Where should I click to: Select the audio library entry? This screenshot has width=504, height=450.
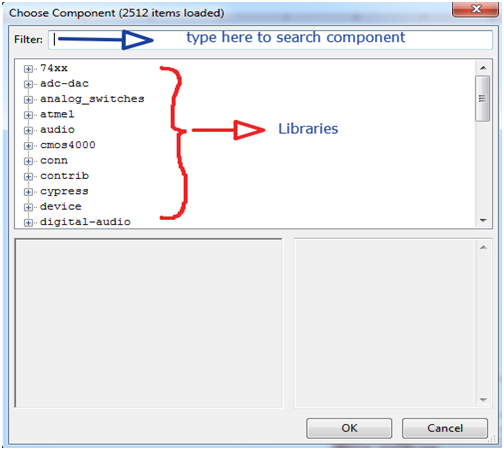[x=57, y=130]
